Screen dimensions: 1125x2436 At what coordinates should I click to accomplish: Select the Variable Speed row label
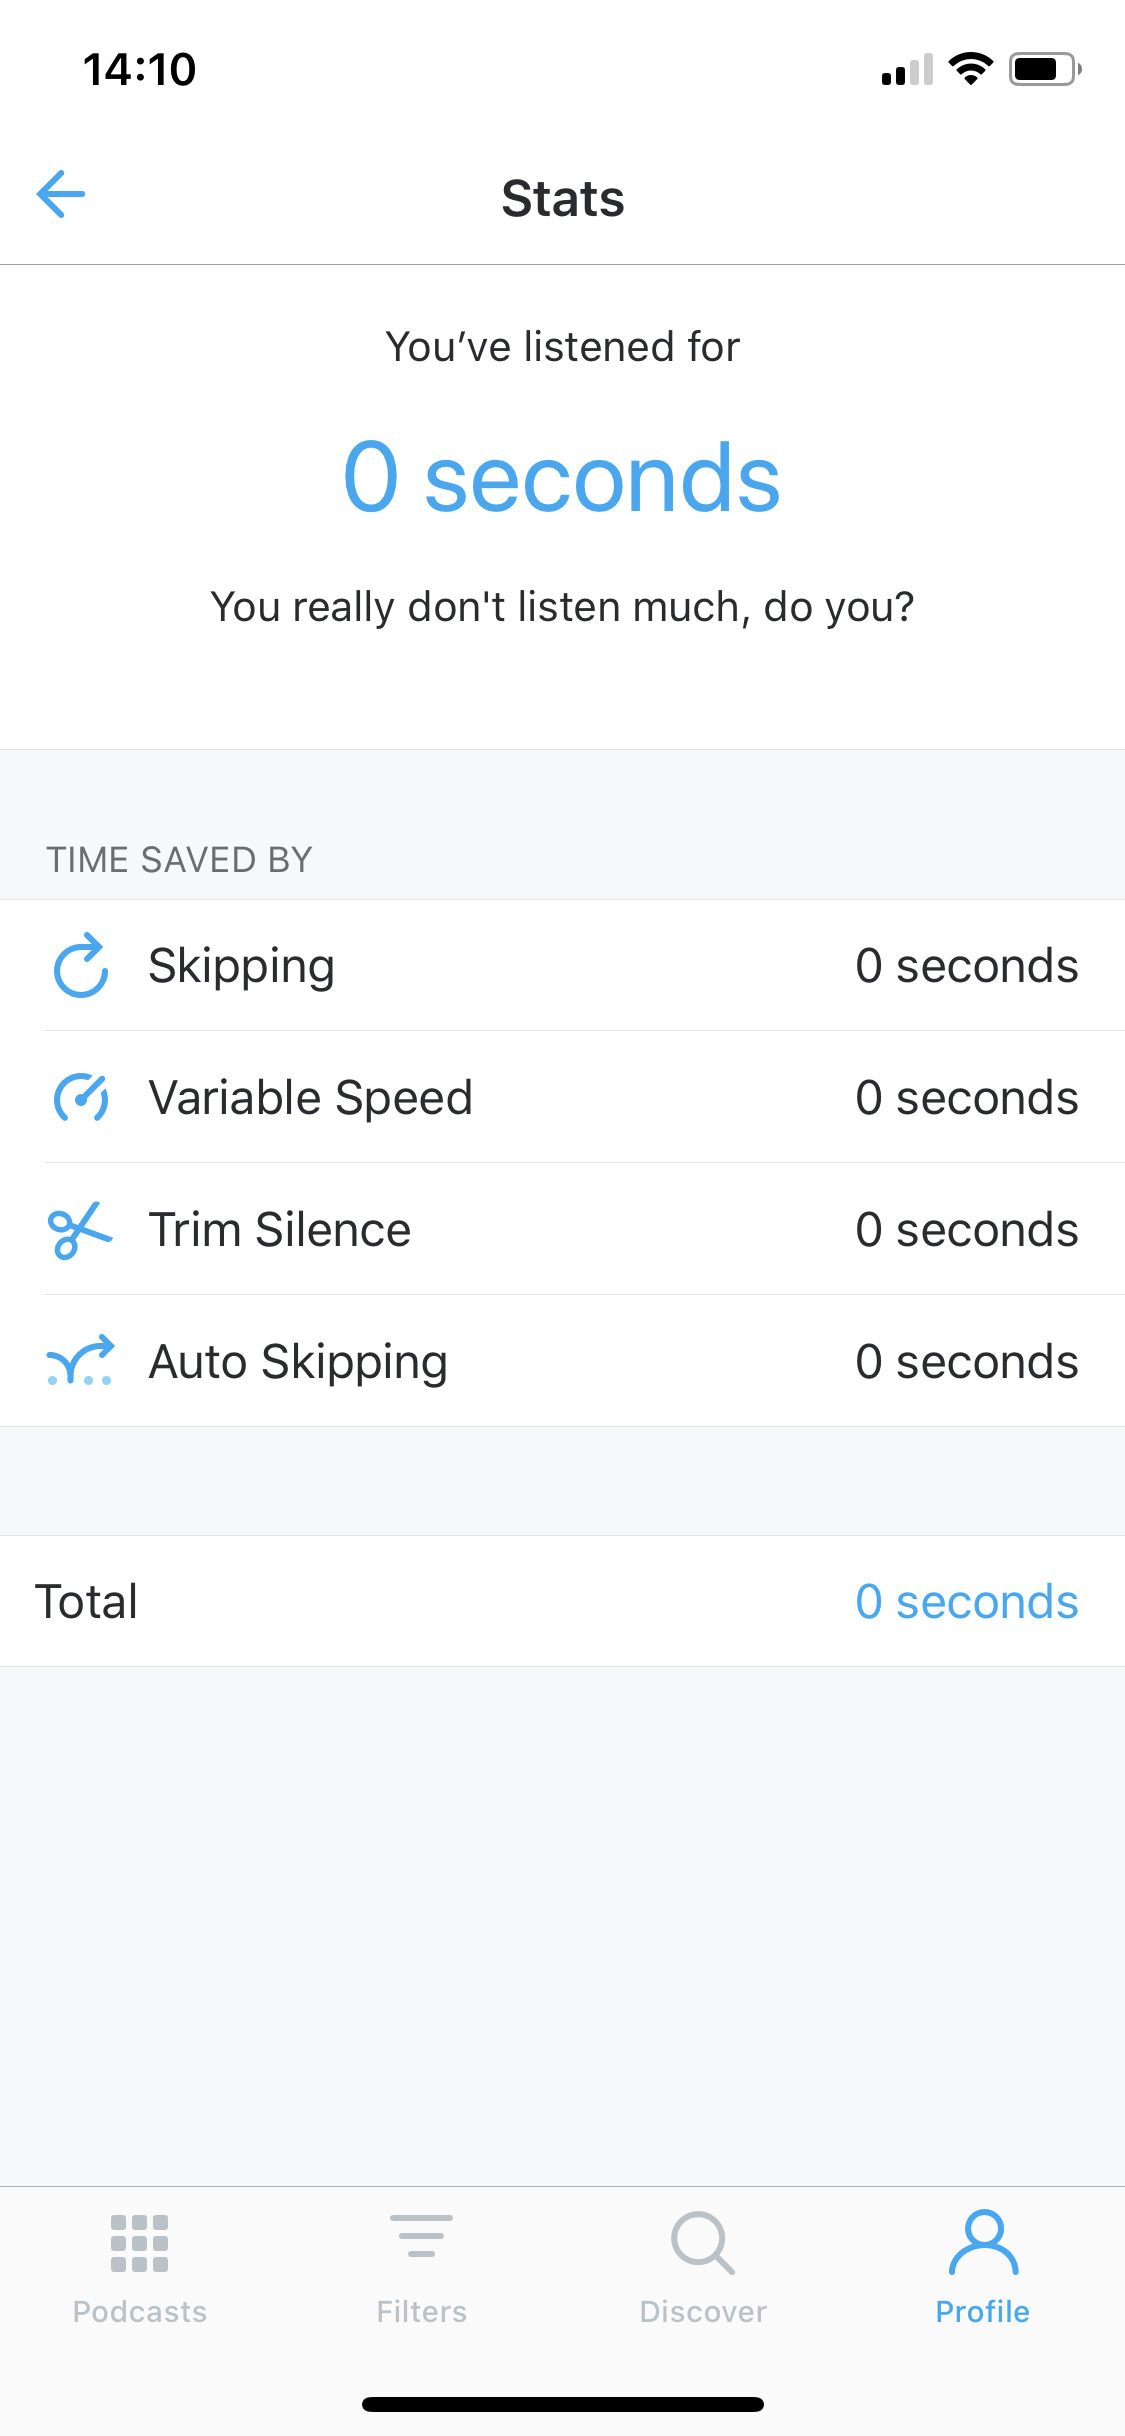tap(310, 1098)
